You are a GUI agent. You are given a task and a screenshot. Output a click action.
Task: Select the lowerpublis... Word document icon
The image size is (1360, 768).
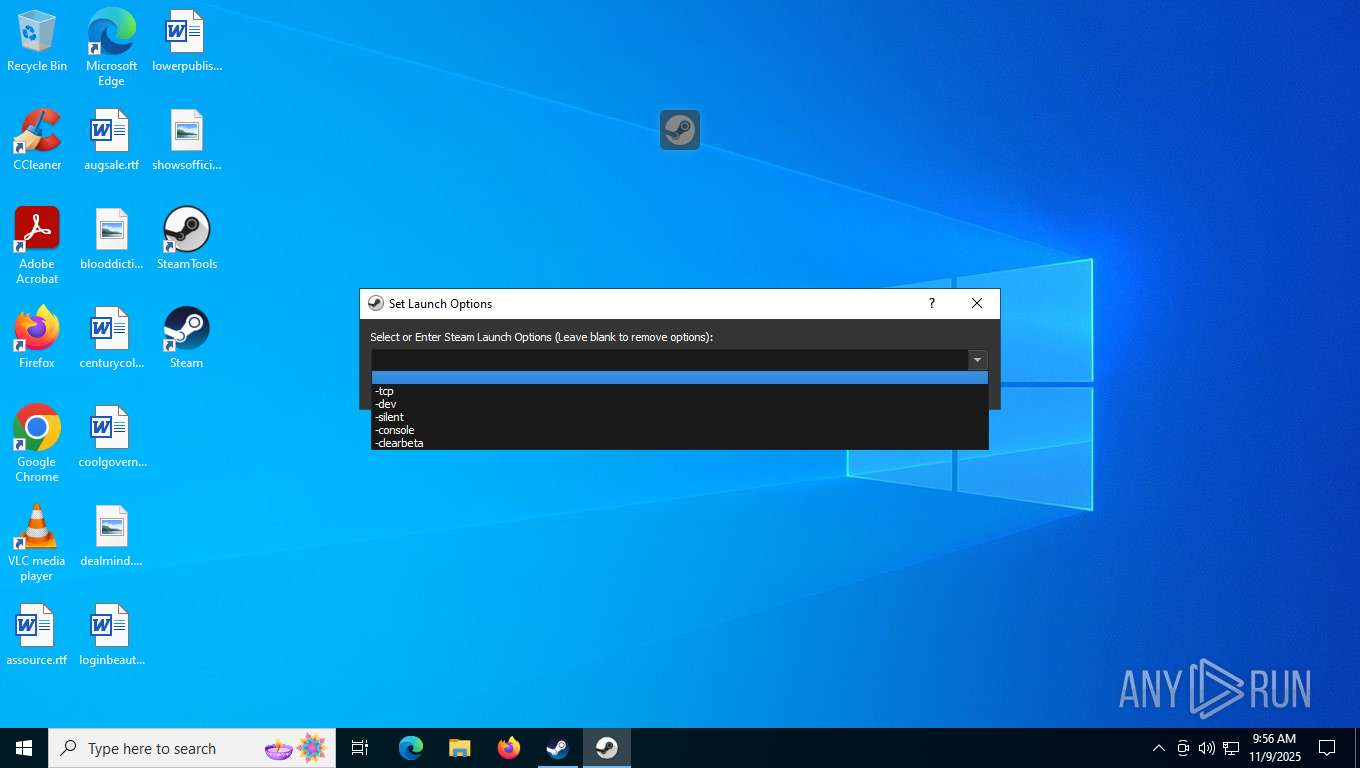186,41
